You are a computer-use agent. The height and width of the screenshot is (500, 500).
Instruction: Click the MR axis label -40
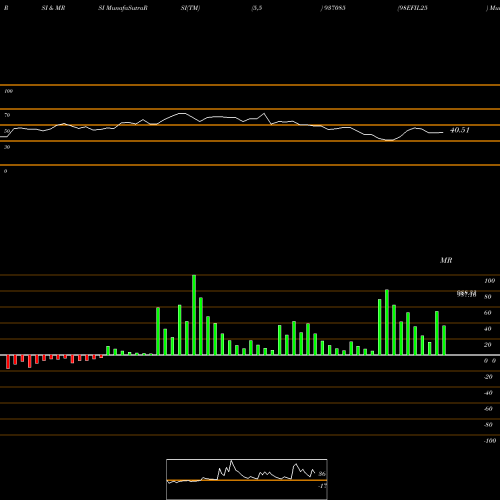tap(488, 393)
